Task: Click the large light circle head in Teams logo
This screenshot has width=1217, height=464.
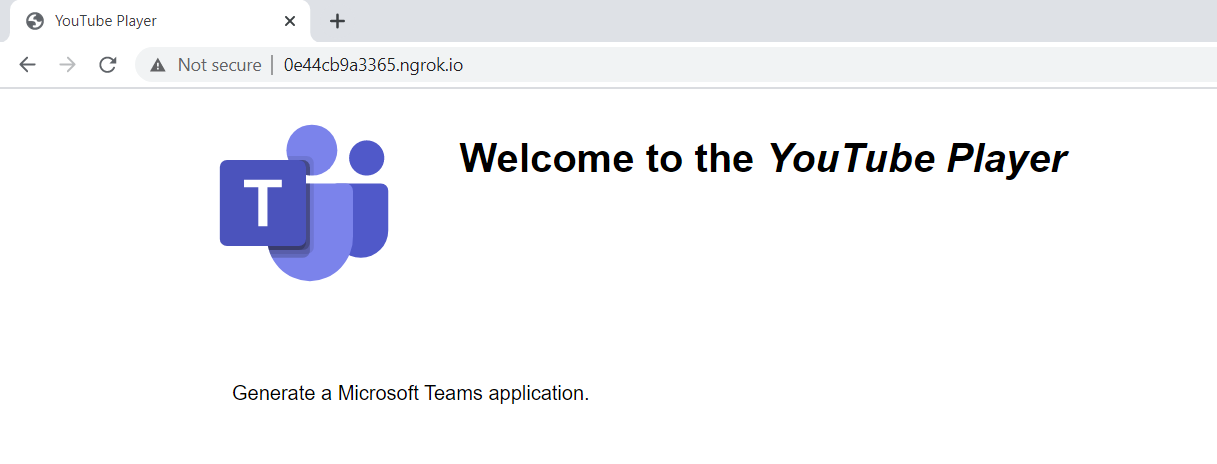Action: [310, 148]
